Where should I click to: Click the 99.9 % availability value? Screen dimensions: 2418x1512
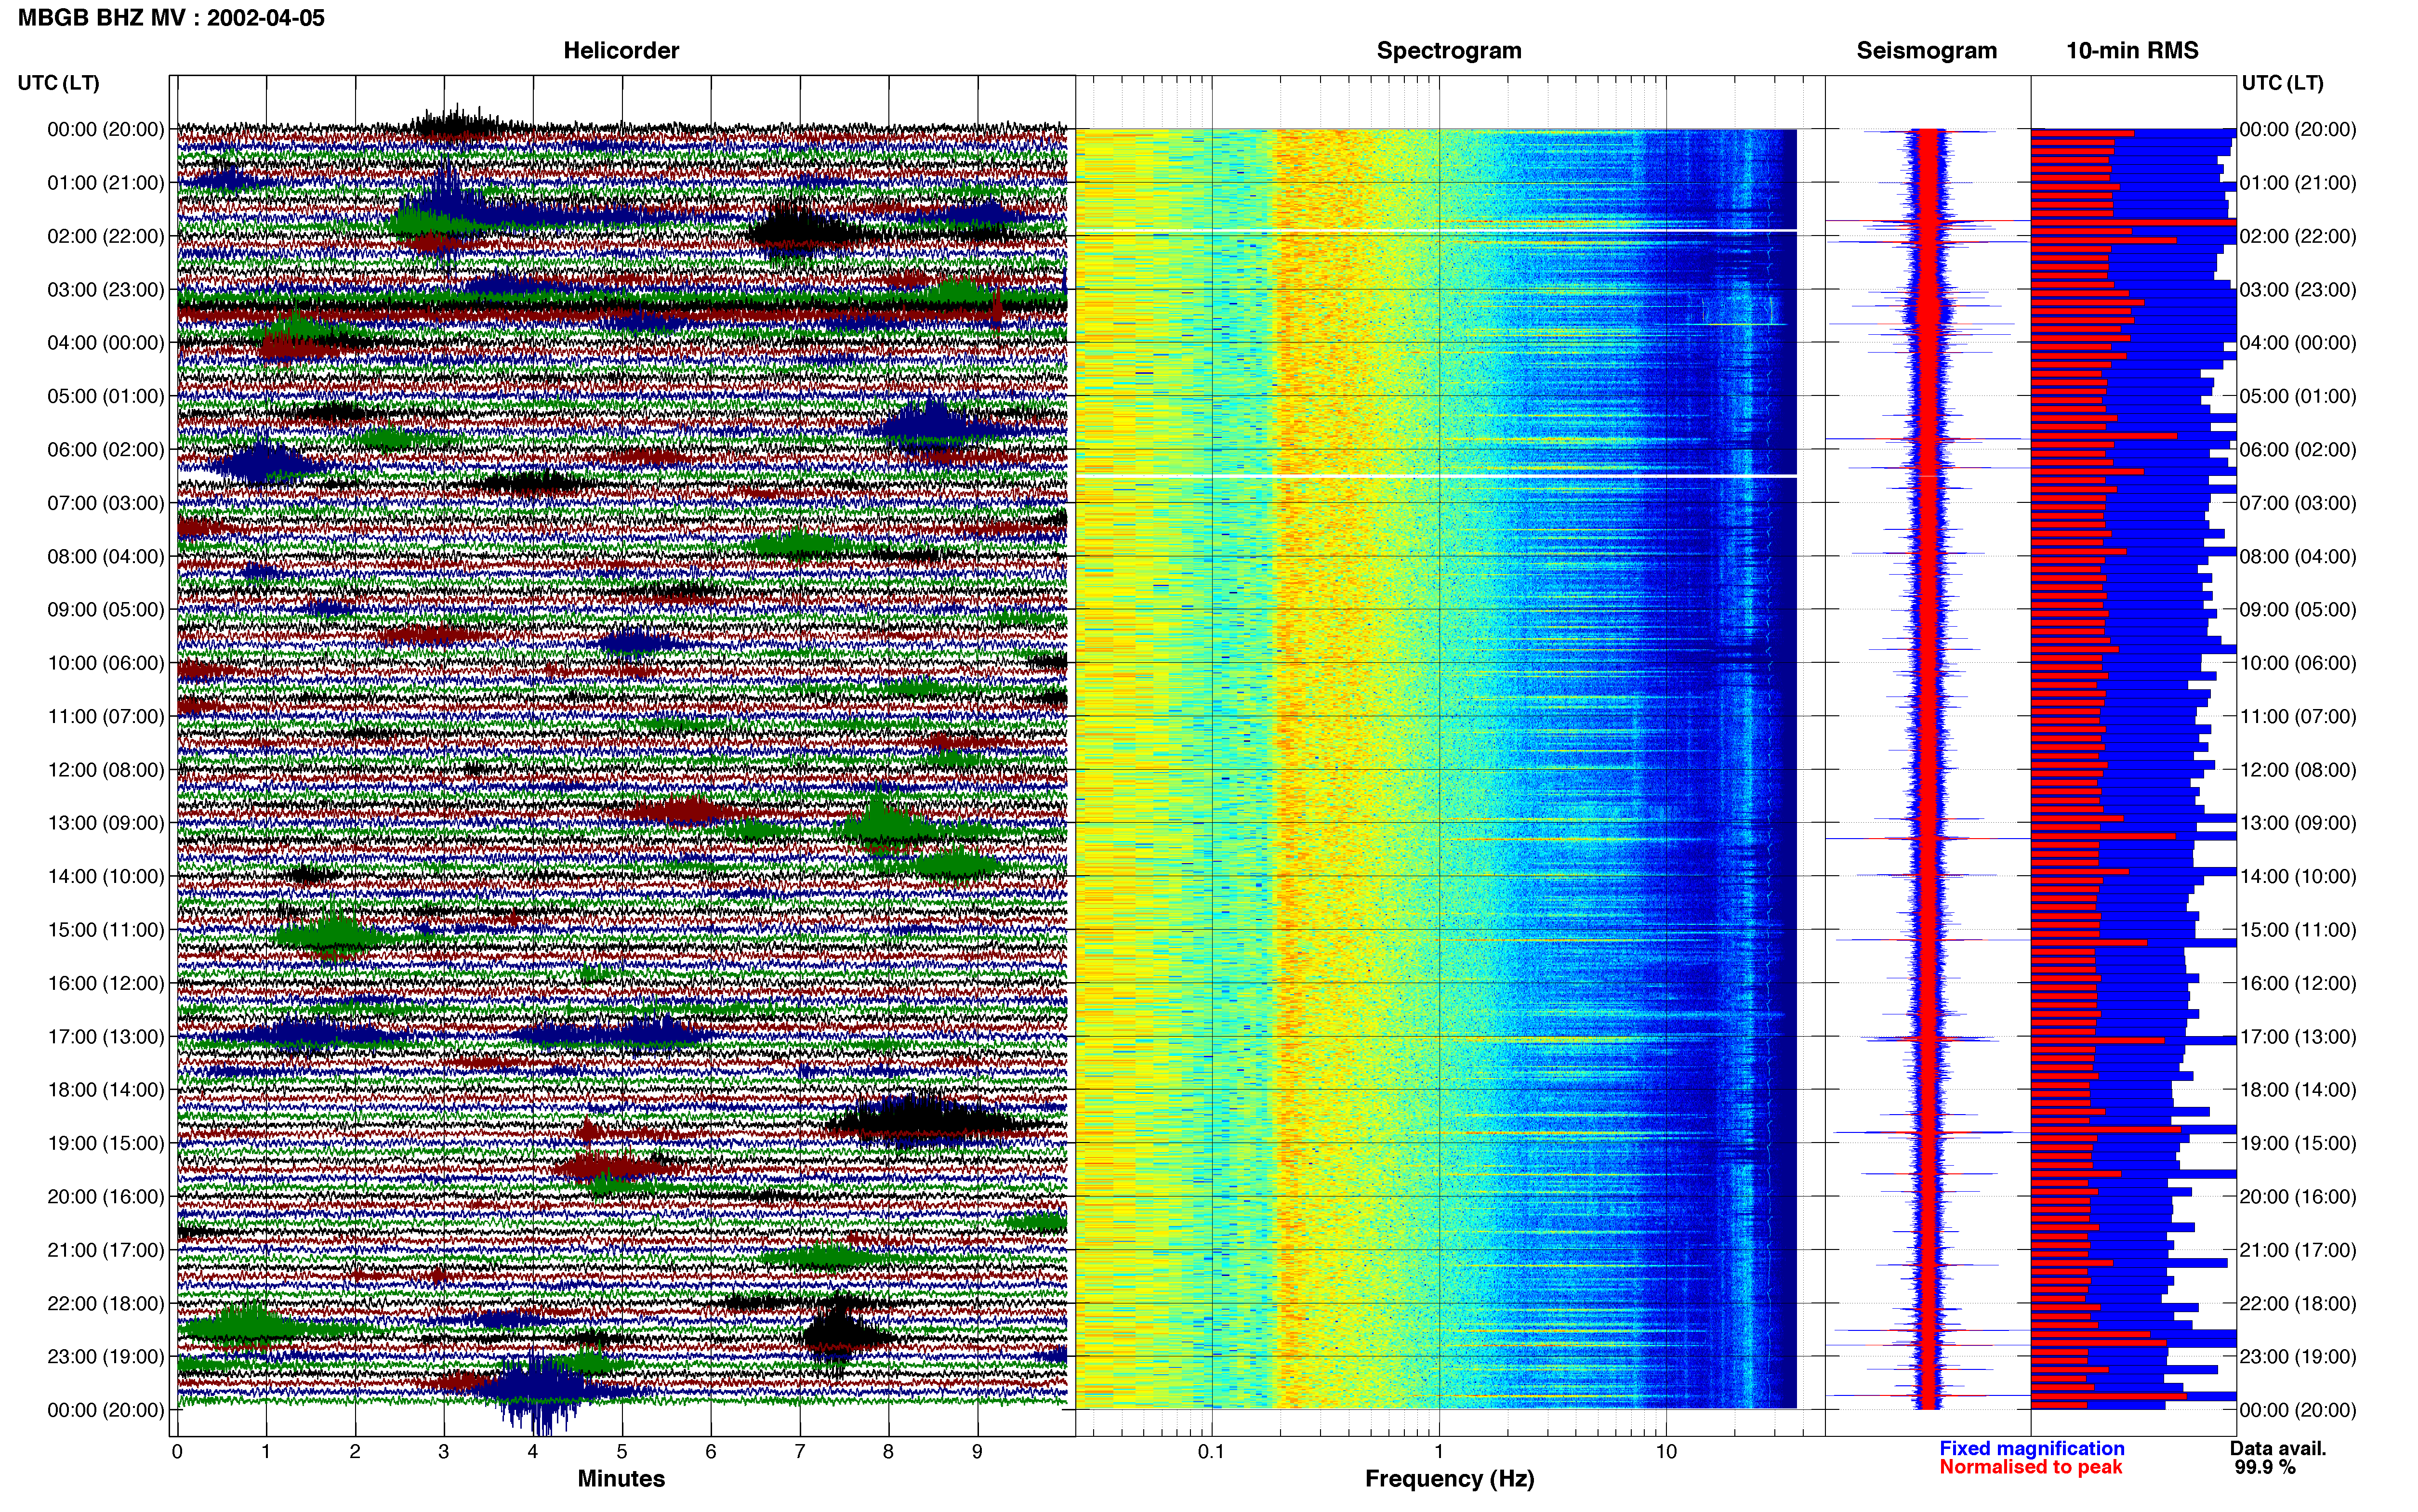tap(2265, 1467)
